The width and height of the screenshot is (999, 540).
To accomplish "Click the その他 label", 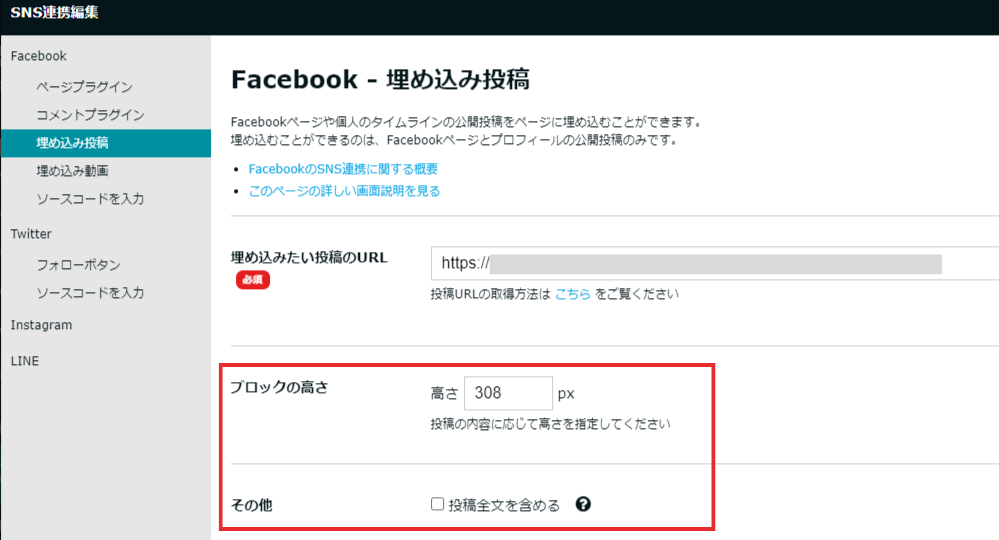I will 252,505.
